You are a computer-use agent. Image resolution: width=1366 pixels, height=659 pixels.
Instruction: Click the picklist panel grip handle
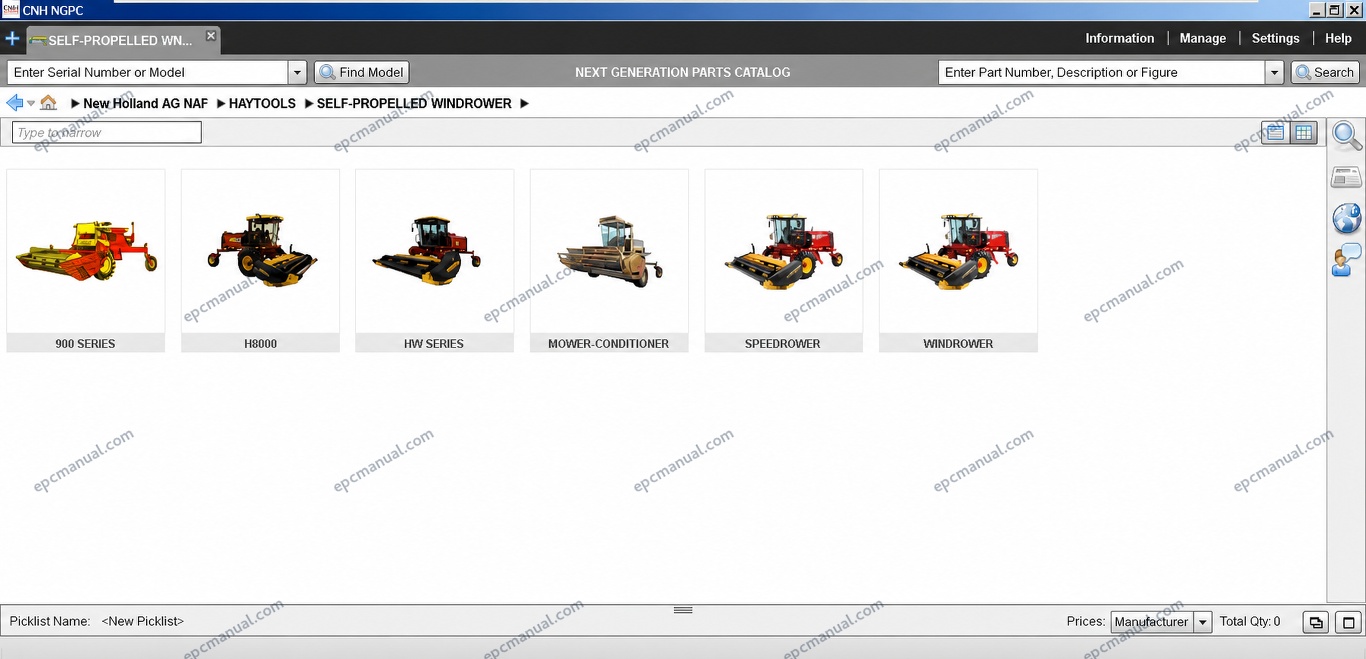683,609
